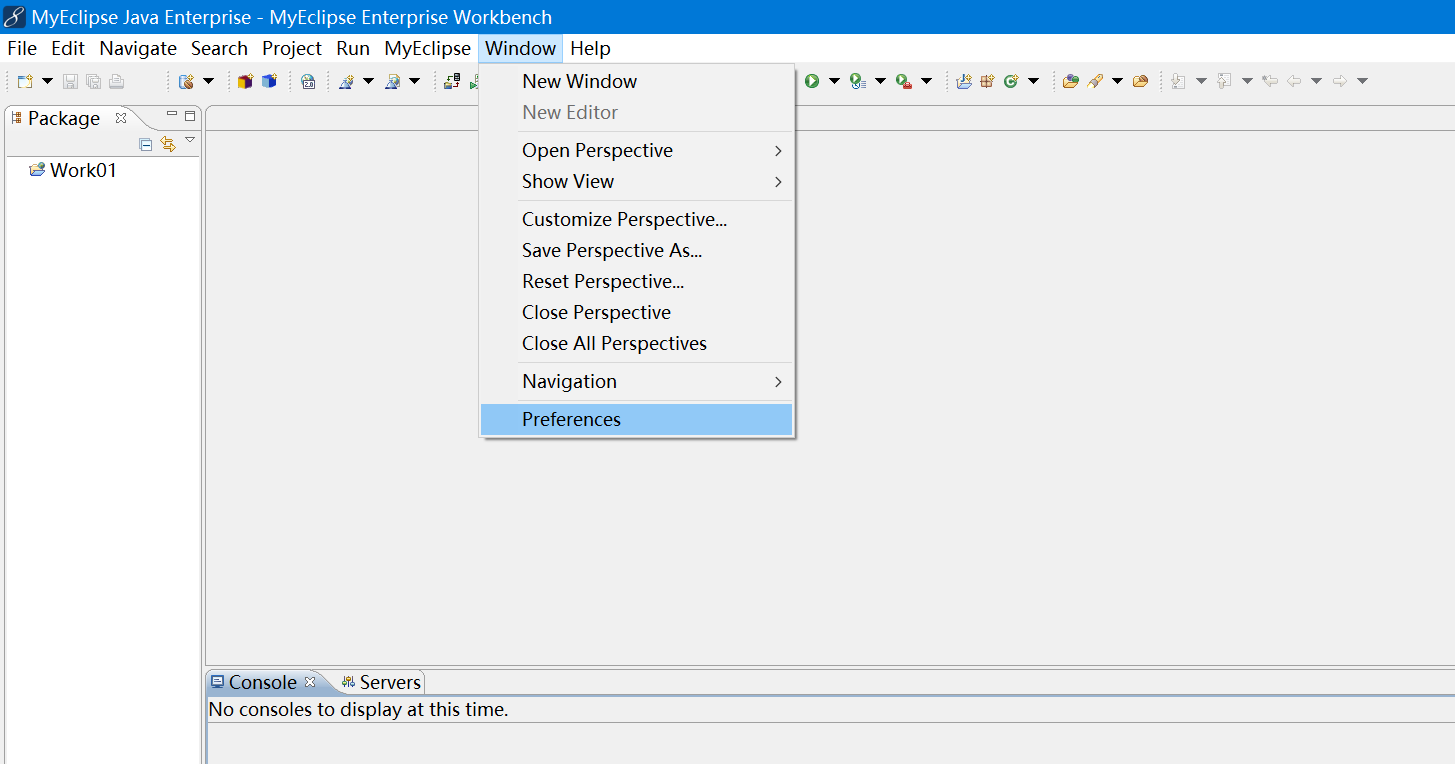Toggle Link with Editor in Package Explorer
The image size is (1455, 764).
pyautogui.click(x=168, y=144)
